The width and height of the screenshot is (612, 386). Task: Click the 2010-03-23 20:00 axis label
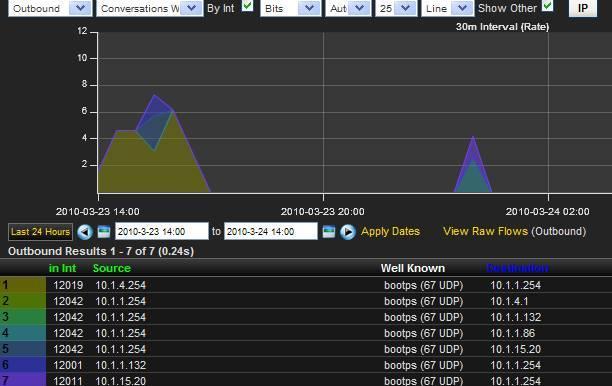point(322,212)
